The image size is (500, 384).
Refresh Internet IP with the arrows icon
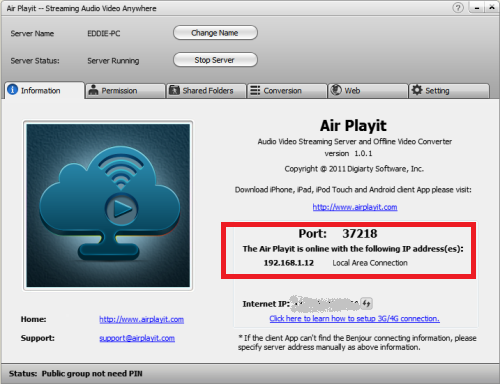click(x=366, y=303)
